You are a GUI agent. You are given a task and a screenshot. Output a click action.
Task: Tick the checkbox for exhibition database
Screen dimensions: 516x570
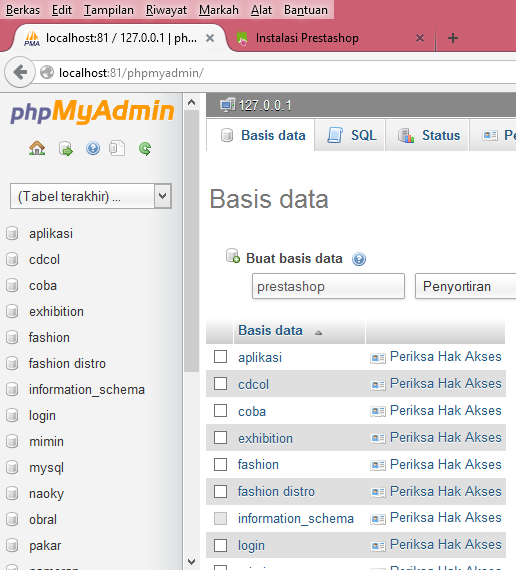(220, 437)
